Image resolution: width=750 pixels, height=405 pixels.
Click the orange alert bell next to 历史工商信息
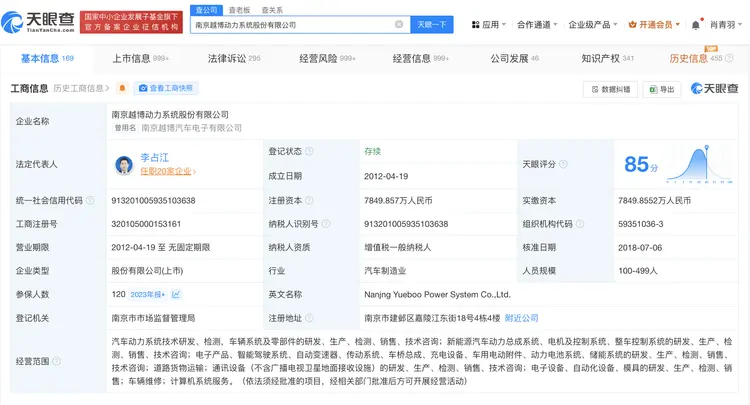[x=122, y=88]
